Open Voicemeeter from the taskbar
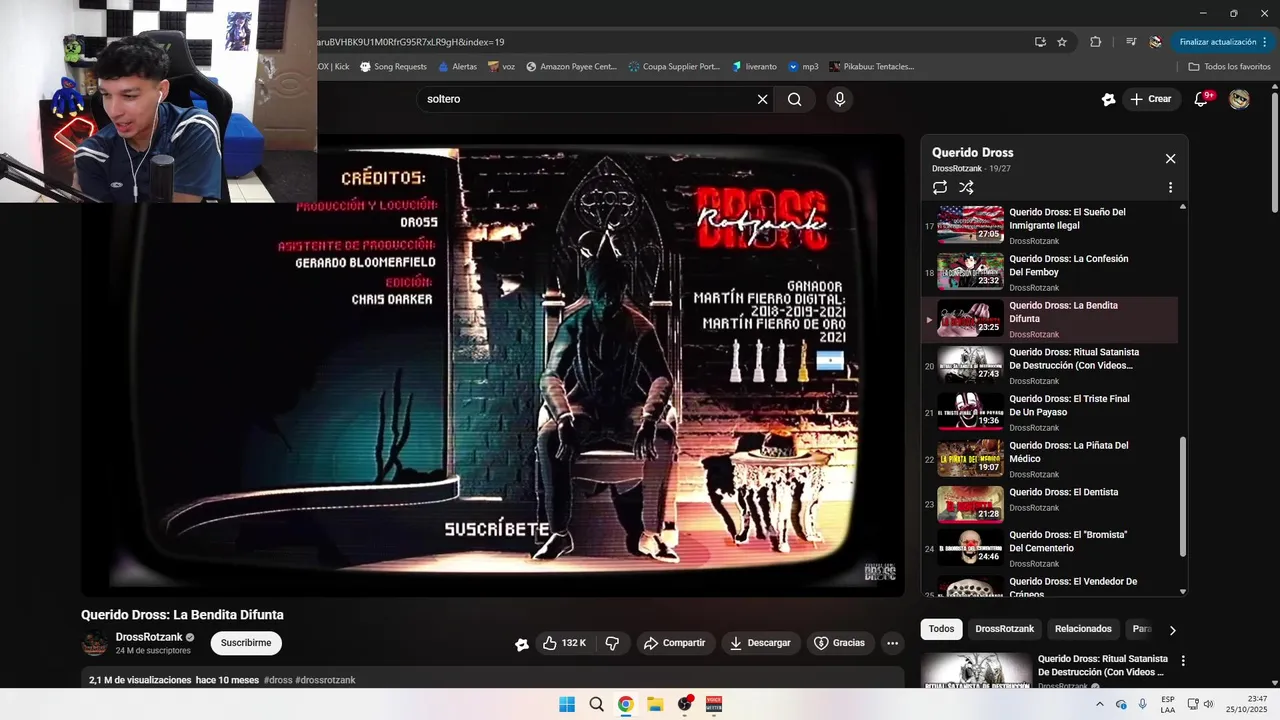1280x720 pixels. click(x=714, y=704)
